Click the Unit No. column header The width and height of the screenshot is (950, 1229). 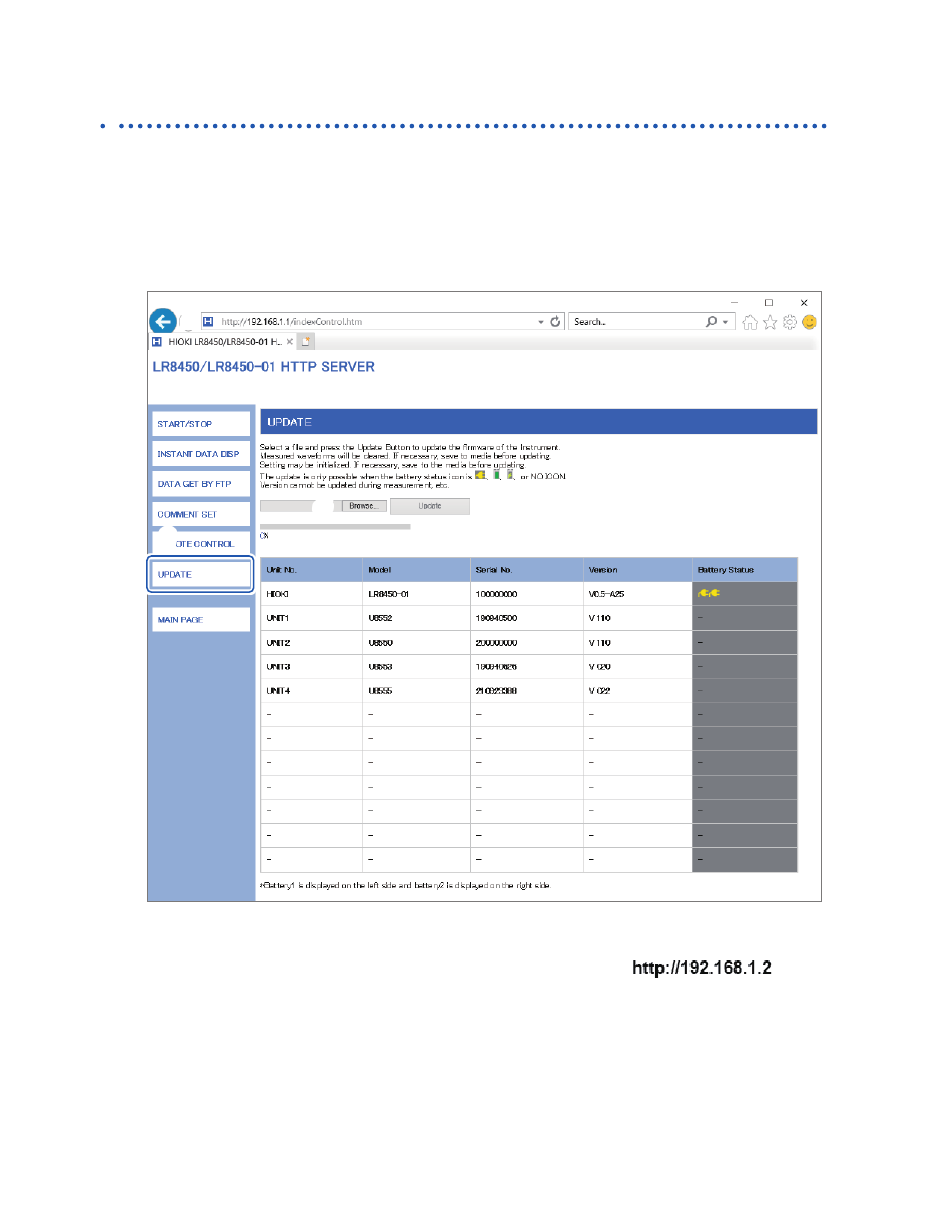[311, 570]
